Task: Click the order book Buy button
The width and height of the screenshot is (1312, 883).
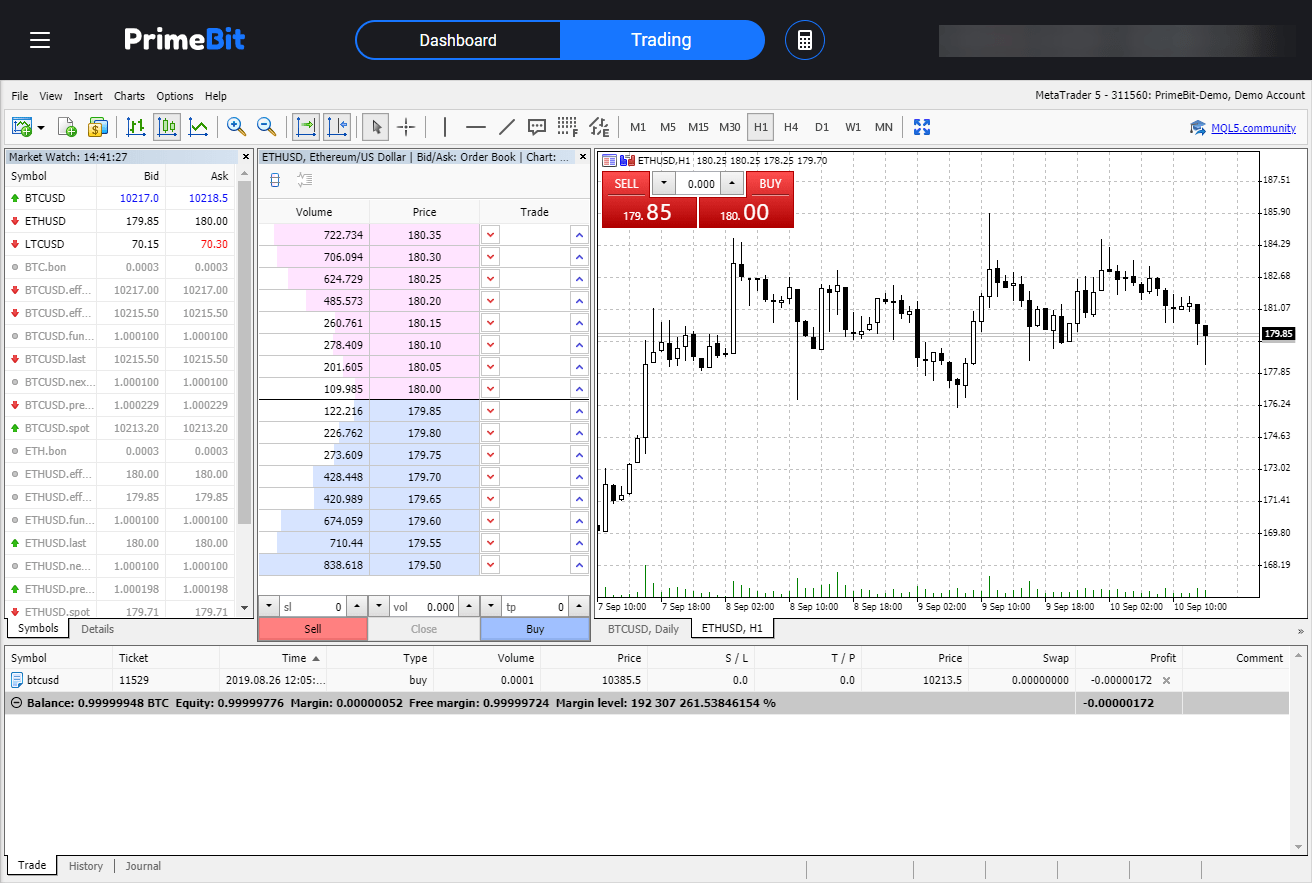Action: pos(535,629)
